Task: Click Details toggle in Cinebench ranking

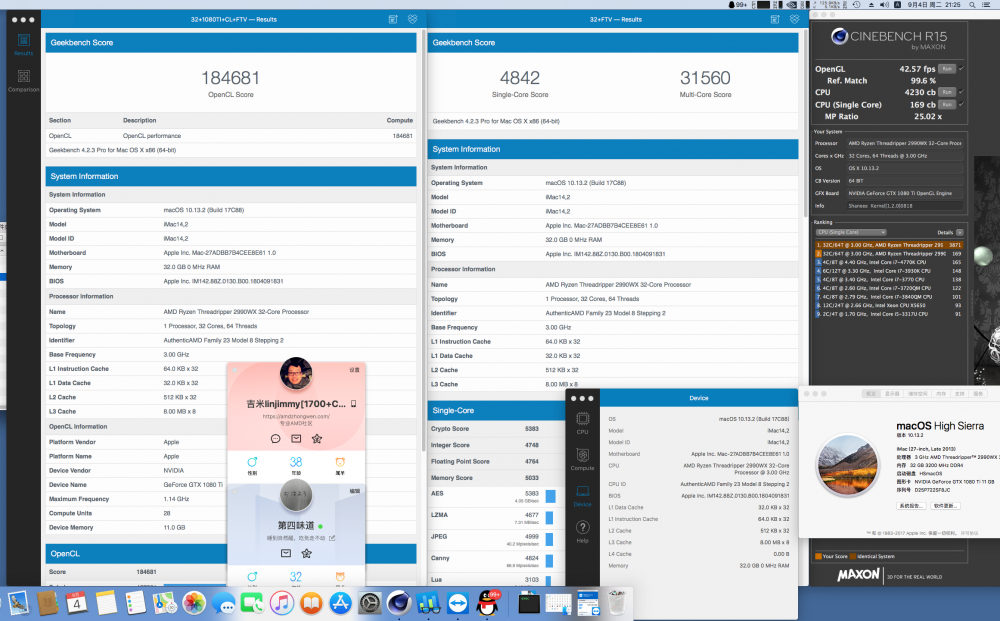Action: (x=960, y=232)
